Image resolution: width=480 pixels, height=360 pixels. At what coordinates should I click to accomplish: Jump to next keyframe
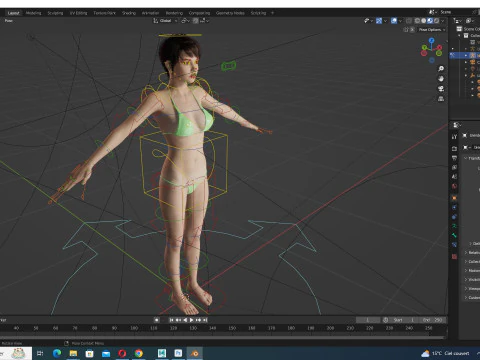198,320
